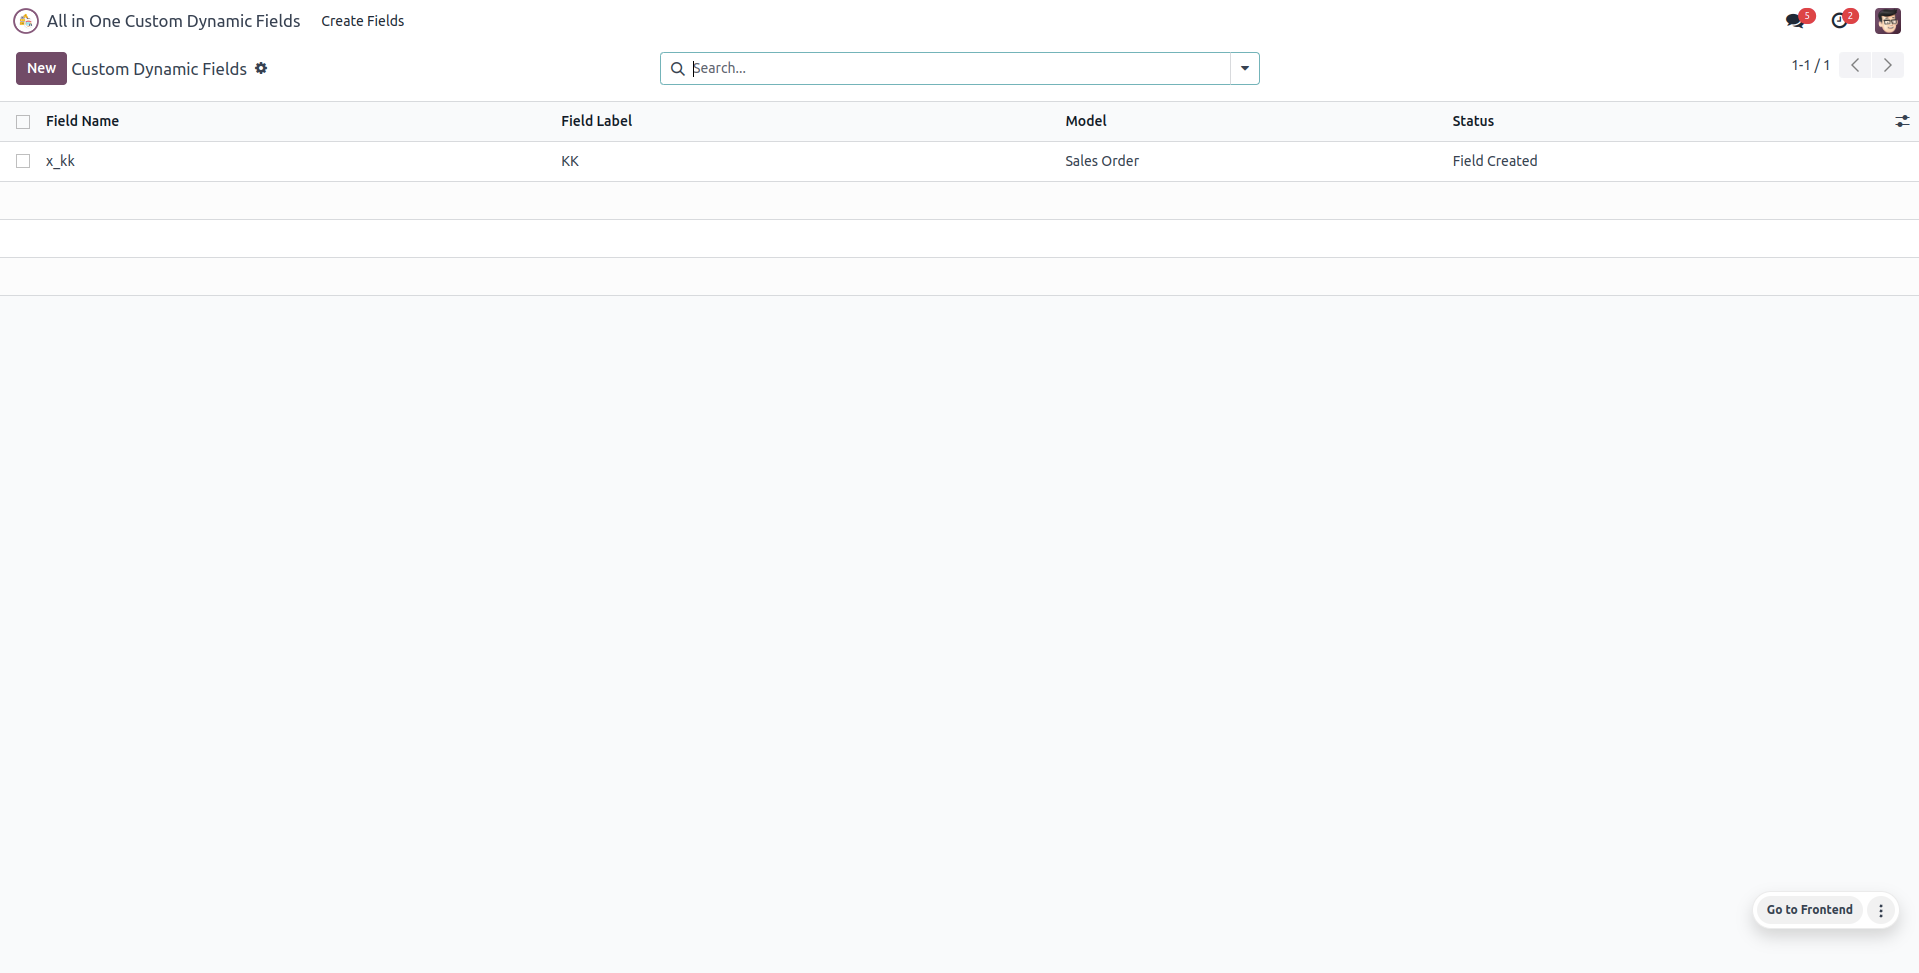Expand the search filter options dropdown

click(1244, 68)
